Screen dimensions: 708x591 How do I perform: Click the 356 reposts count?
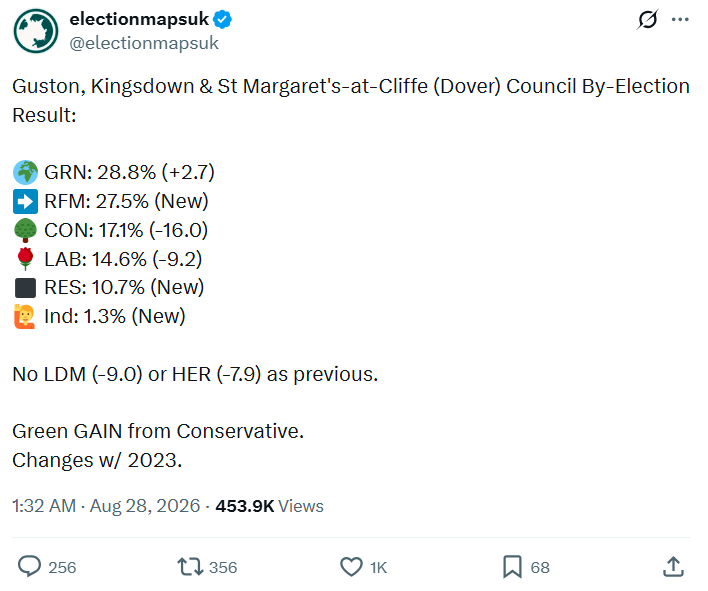(x=223, y=567)
